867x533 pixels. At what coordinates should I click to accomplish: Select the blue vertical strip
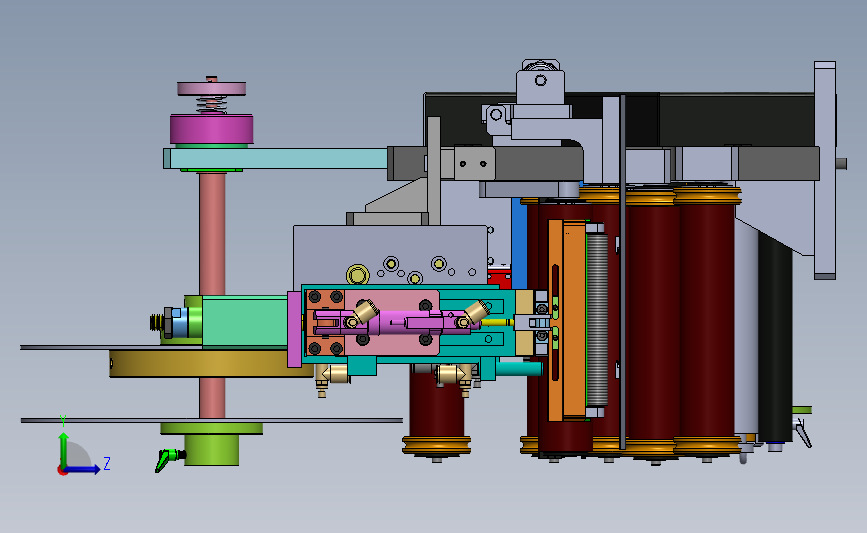(x=519, y=243)
